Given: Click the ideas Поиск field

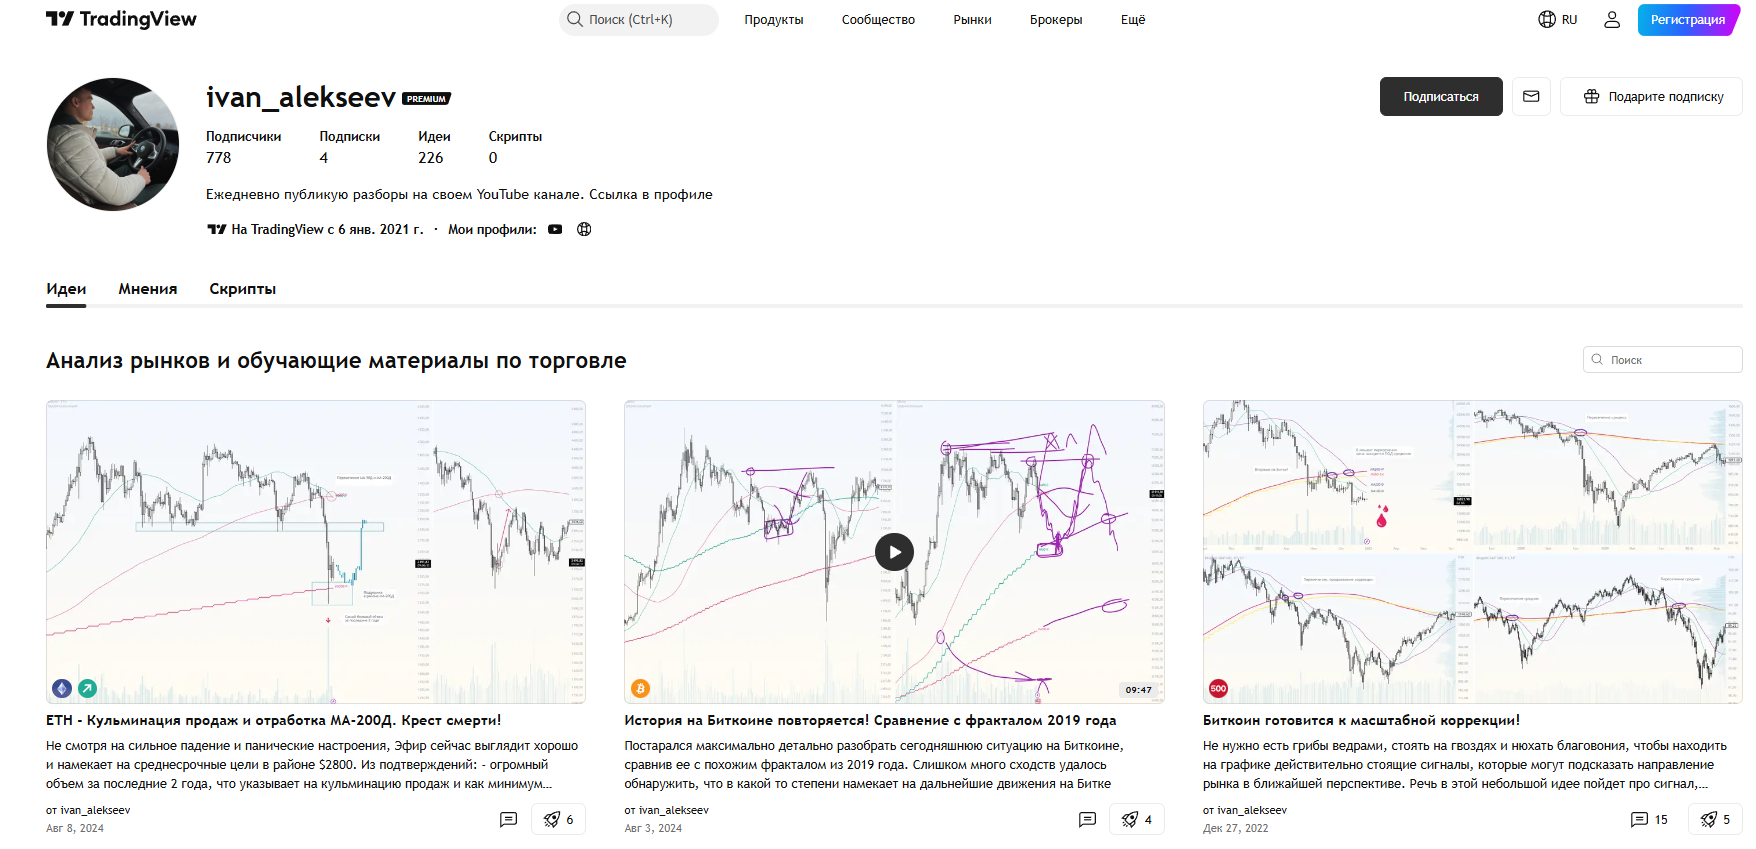Looking at the screenshot, I should click(x=1663, y=359).
